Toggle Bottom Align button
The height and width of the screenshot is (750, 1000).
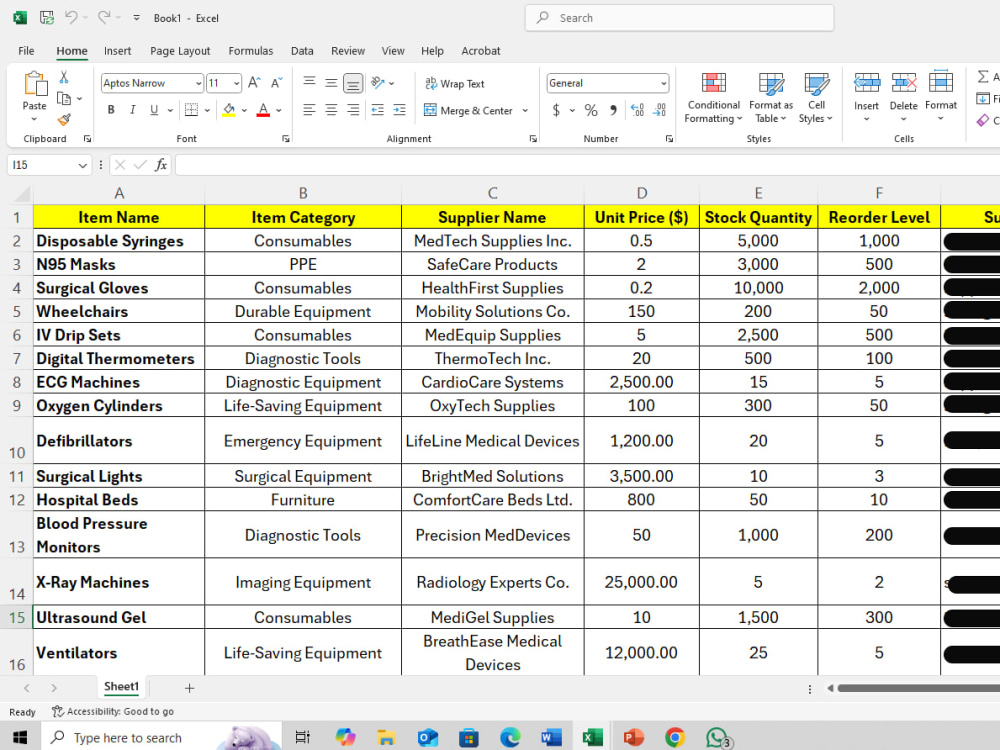tap(353, 83)
